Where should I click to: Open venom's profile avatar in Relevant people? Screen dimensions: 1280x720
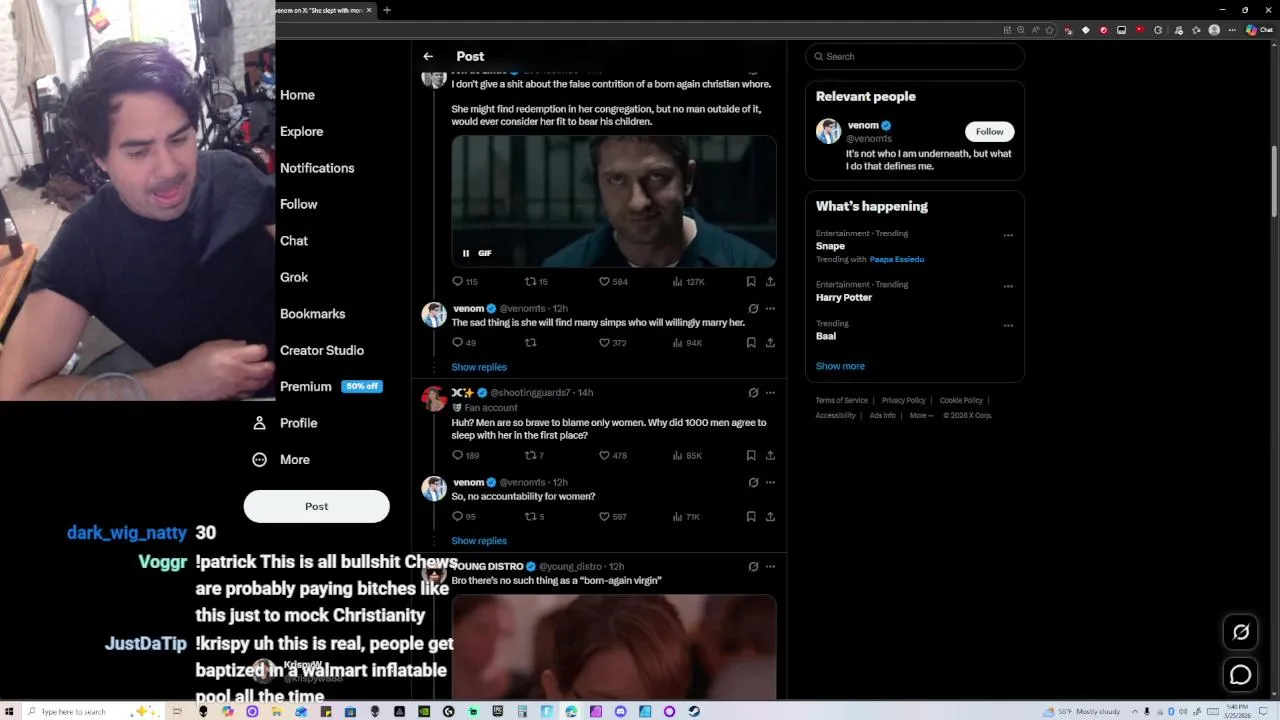pos(828,131)
